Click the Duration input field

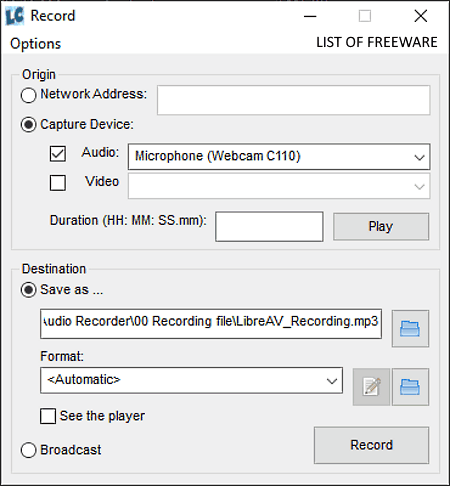[269, 226]
